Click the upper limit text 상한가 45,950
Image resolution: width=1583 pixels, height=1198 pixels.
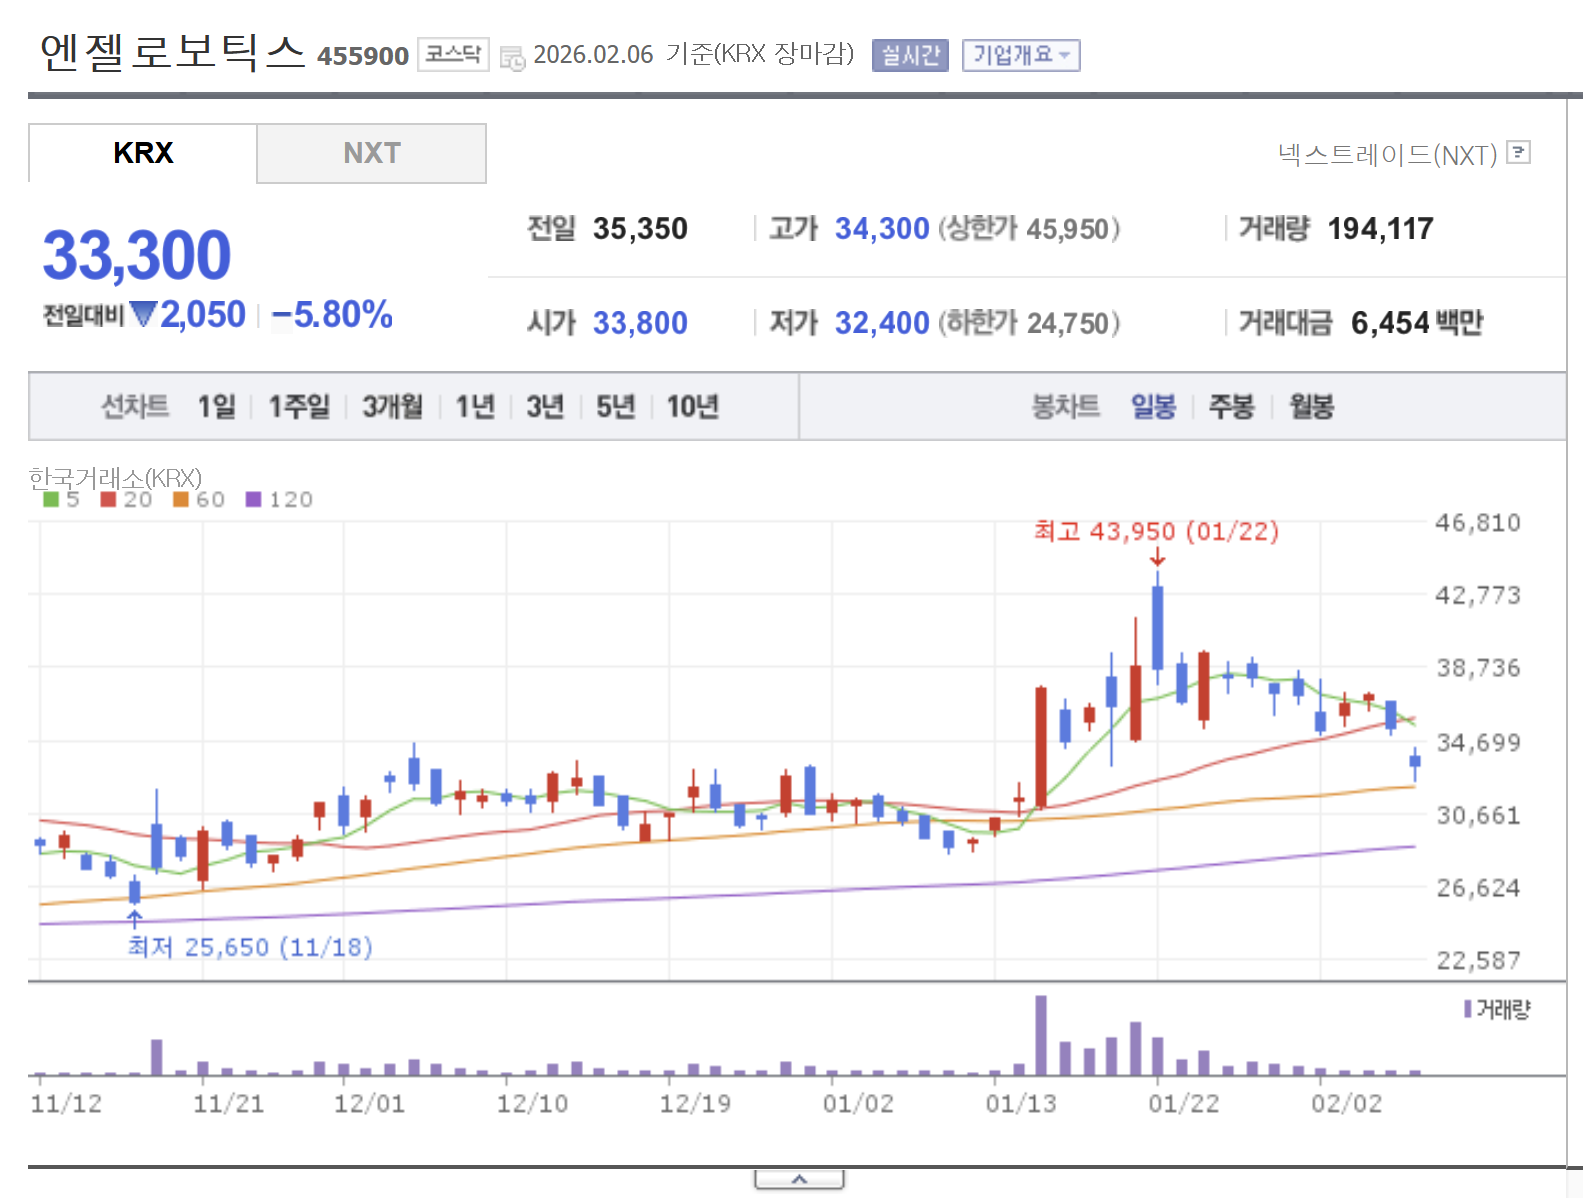[x=1028, y=229]
